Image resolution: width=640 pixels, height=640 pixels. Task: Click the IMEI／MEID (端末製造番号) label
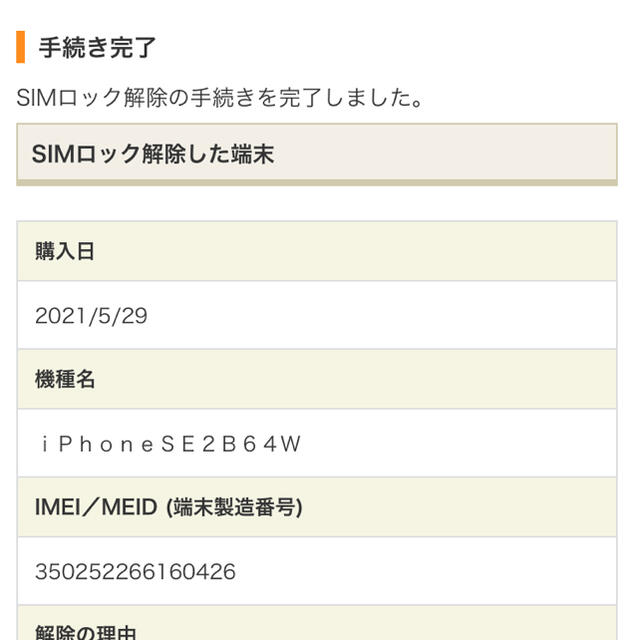(x=169, y=507)
